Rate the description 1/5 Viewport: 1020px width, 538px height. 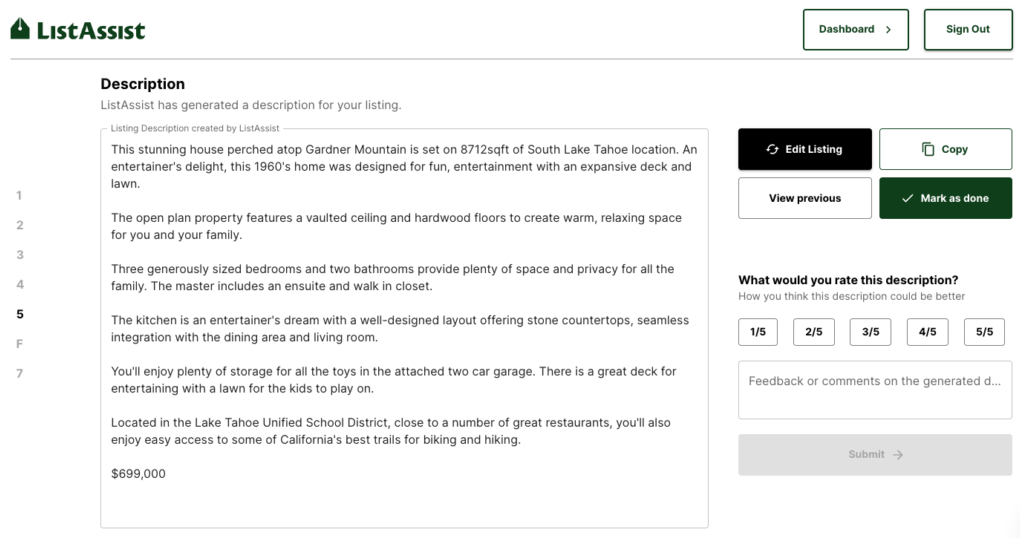[758, 332]
